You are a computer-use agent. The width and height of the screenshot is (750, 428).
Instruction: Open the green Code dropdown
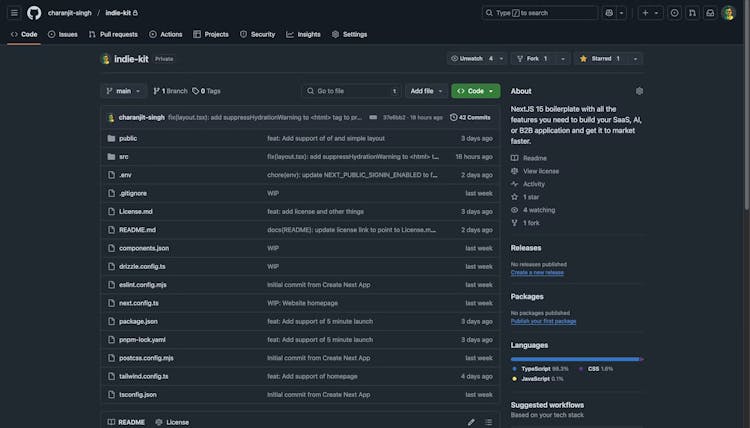pyautogui.click(x=475, y=91)
